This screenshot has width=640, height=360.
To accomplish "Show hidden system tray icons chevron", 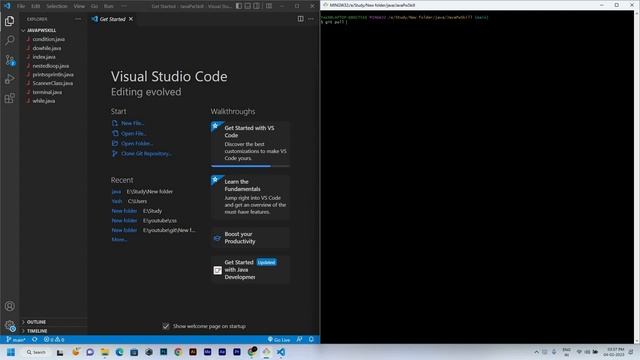I will (x=536, y=352).
